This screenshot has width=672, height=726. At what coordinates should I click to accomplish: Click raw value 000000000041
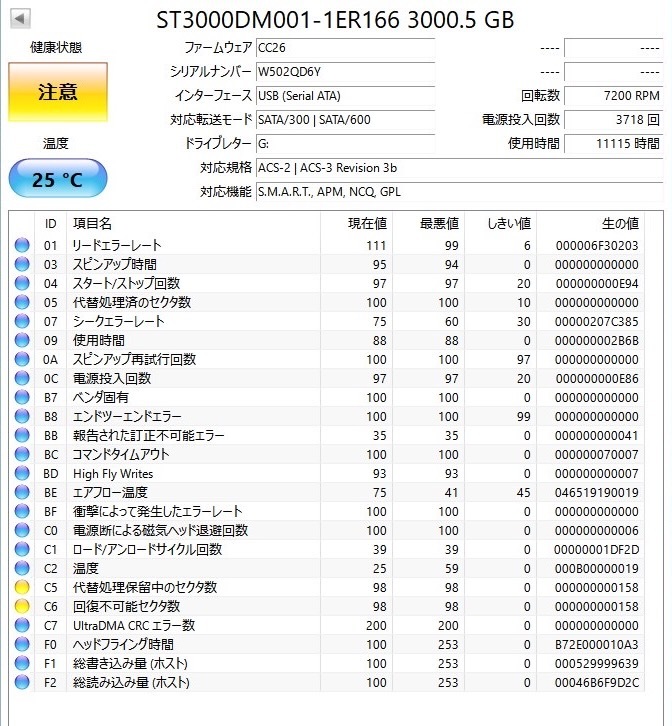[597, 436]
